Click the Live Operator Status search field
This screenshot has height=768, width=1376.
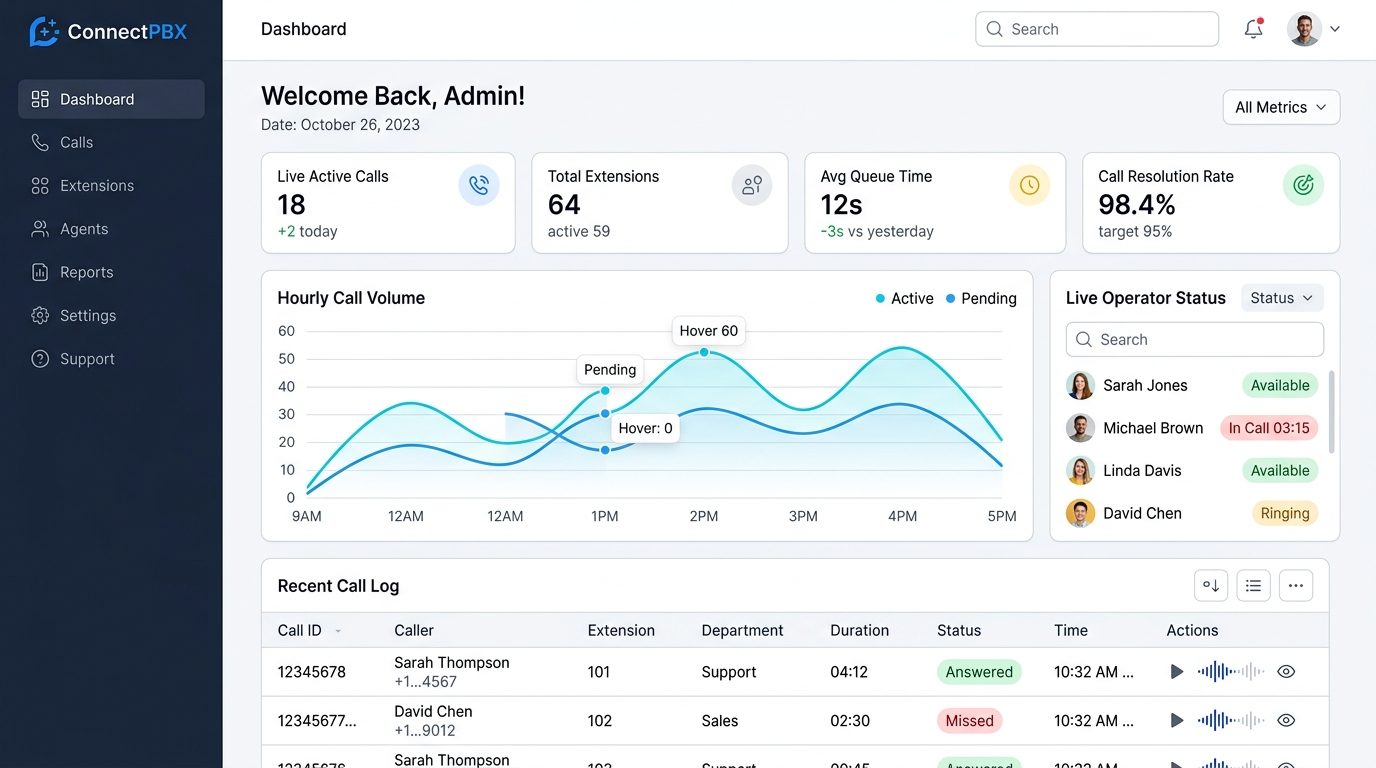1194,340
